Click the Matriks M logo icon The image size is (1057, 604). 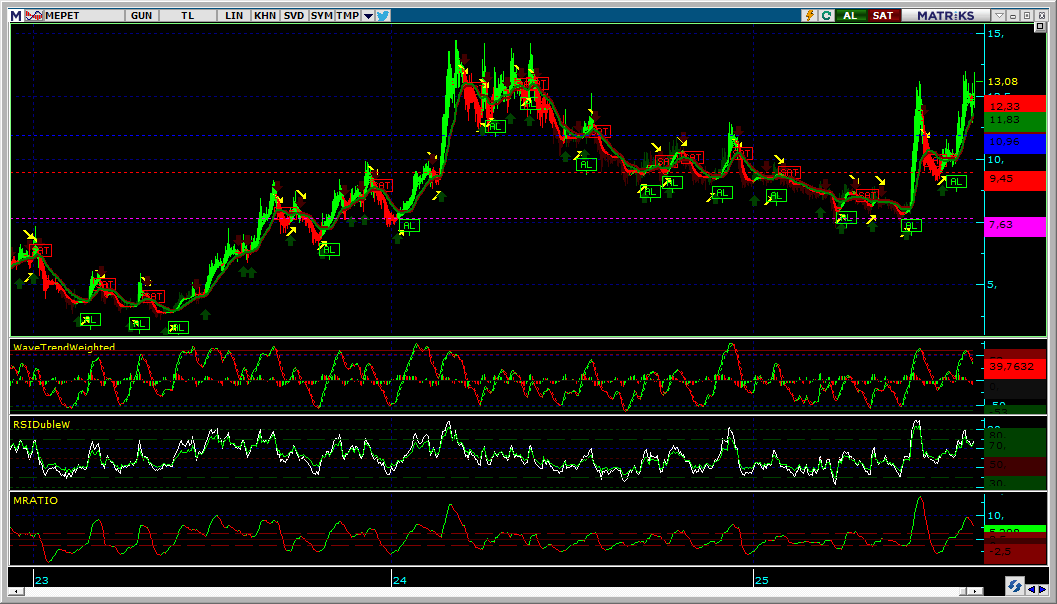pyautogui.click(x=16, y=15)
